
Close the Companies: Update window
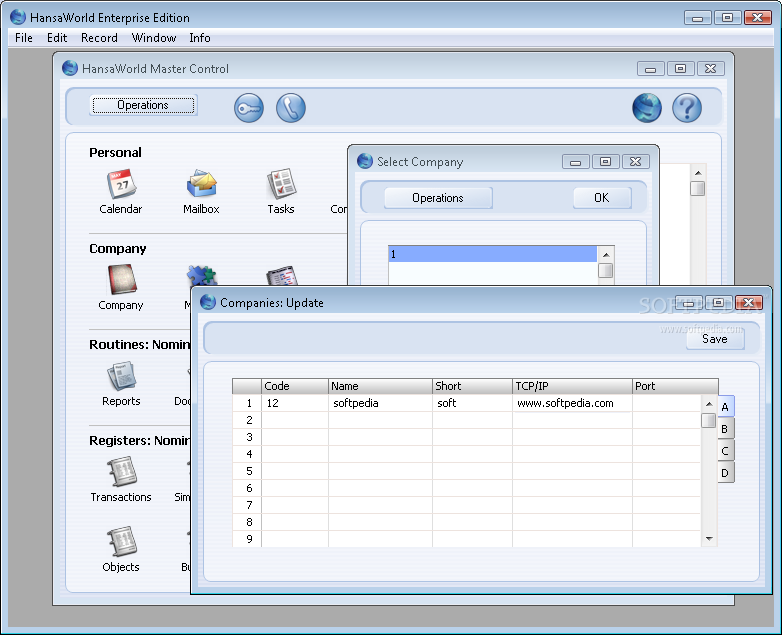click(x=749, y=303)
